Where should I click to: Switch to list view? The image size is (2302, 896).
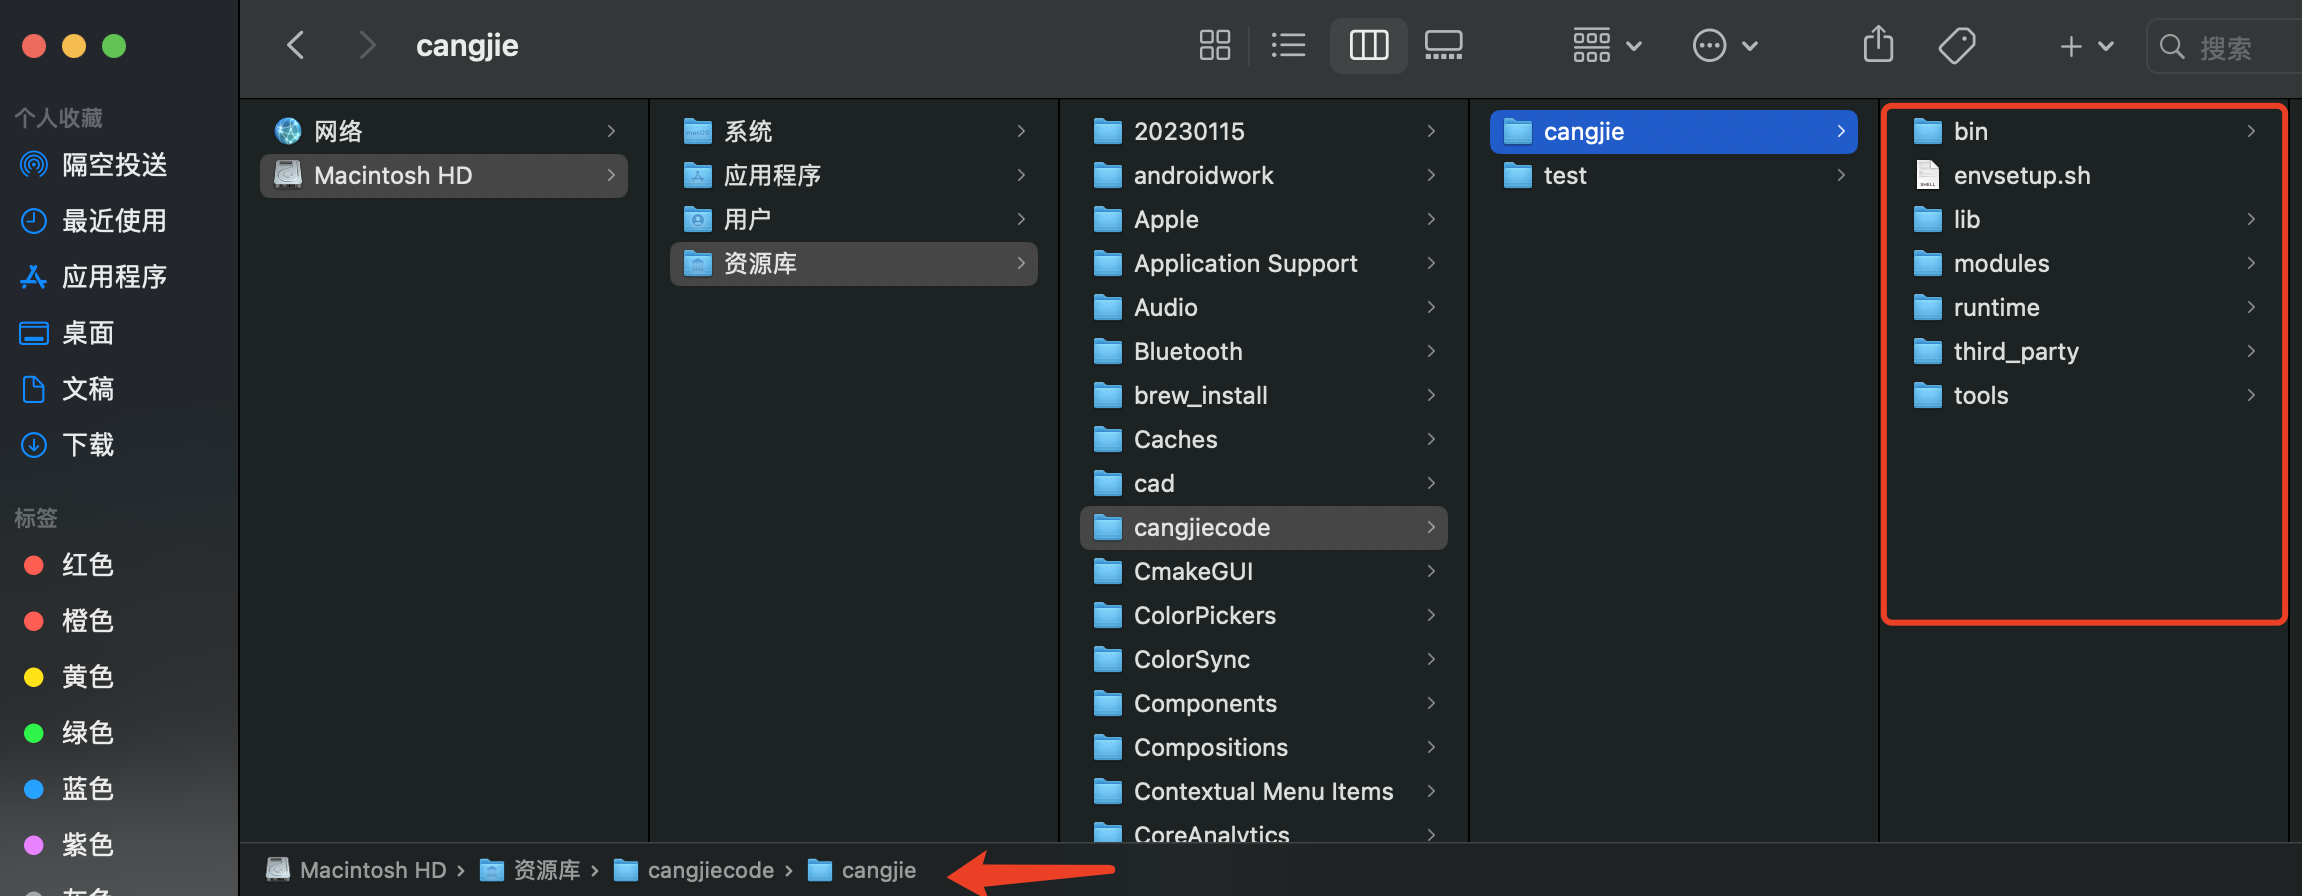coord(1288,45)
